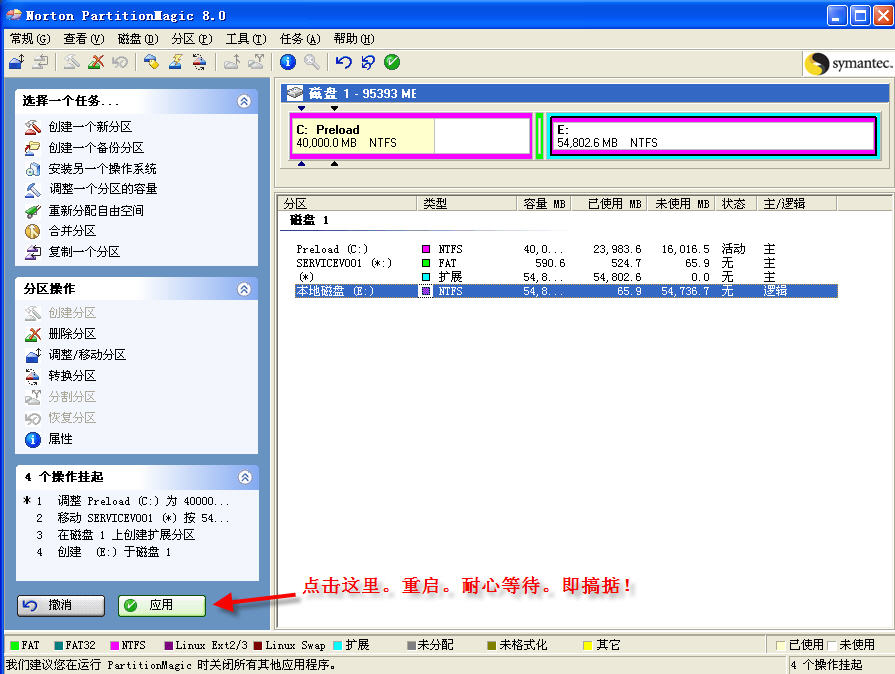Open the 查看(V) menu
This screenshot has height=674, width=895.
tap(83, 39)
